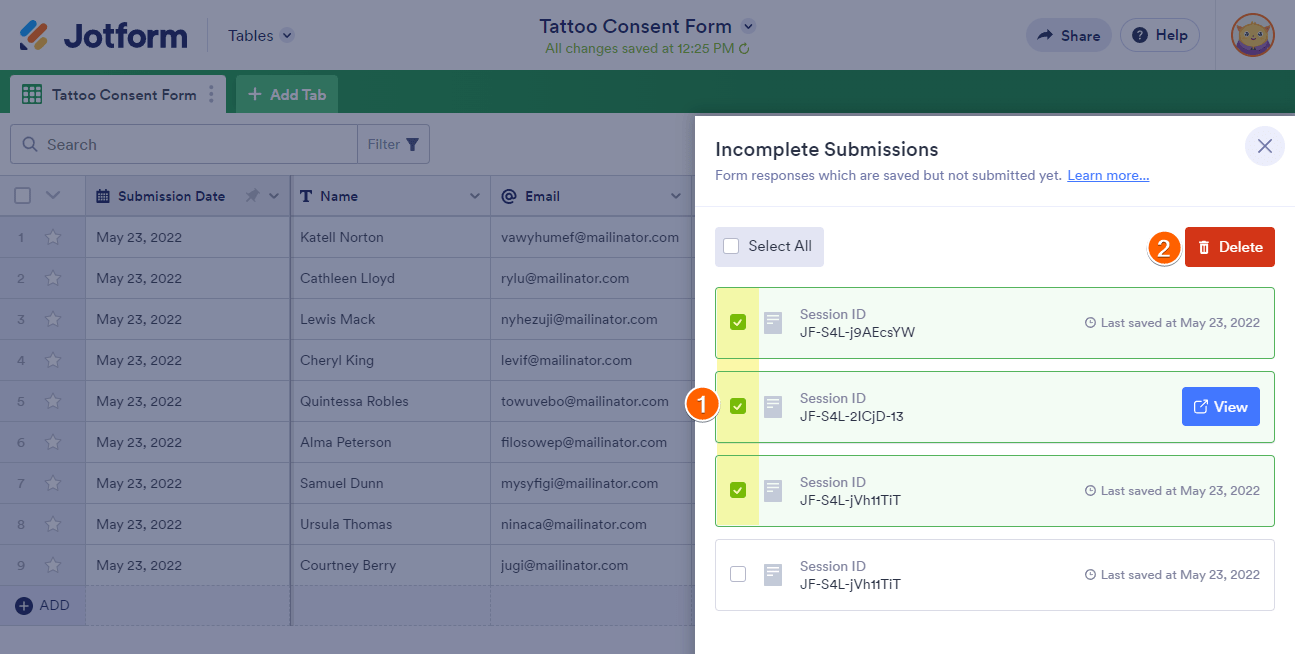Expand the Tables dropdown

[287, 36]
